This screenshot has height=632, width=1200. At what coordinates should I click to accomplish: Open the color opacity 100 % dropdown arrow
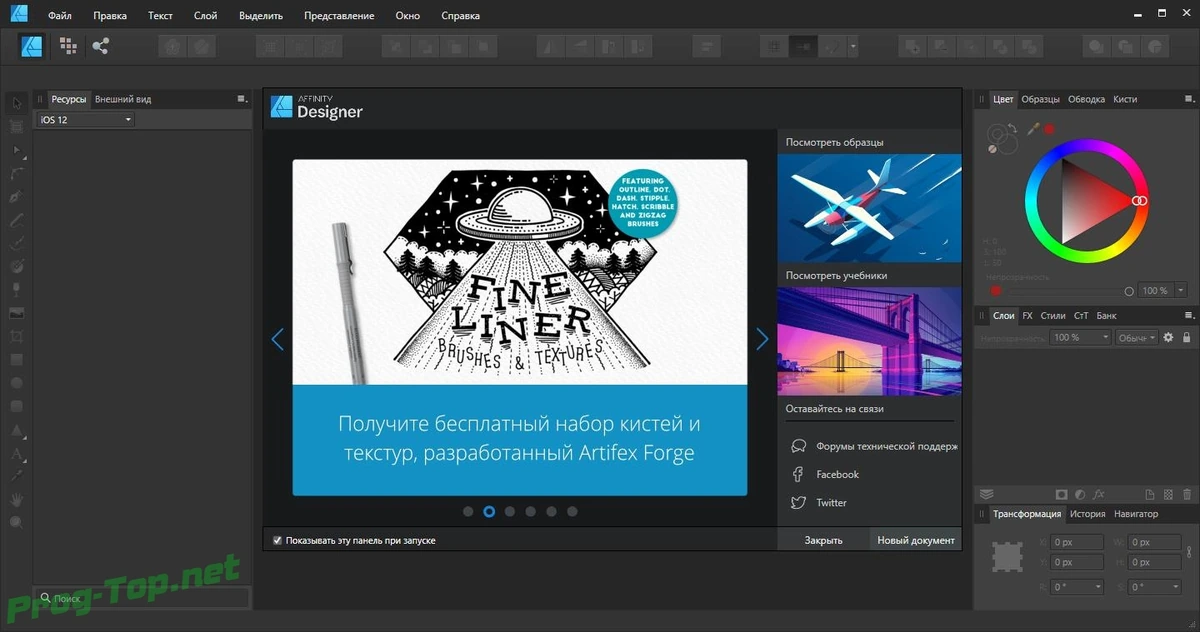click(x=1181, y=290)
